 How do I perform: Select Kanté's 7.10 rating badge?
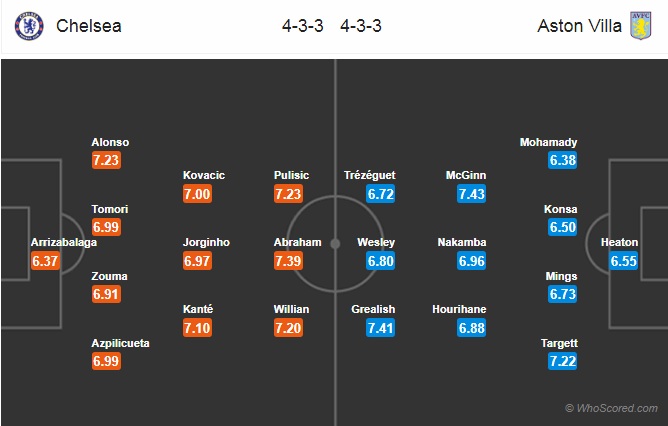point(197,328)
